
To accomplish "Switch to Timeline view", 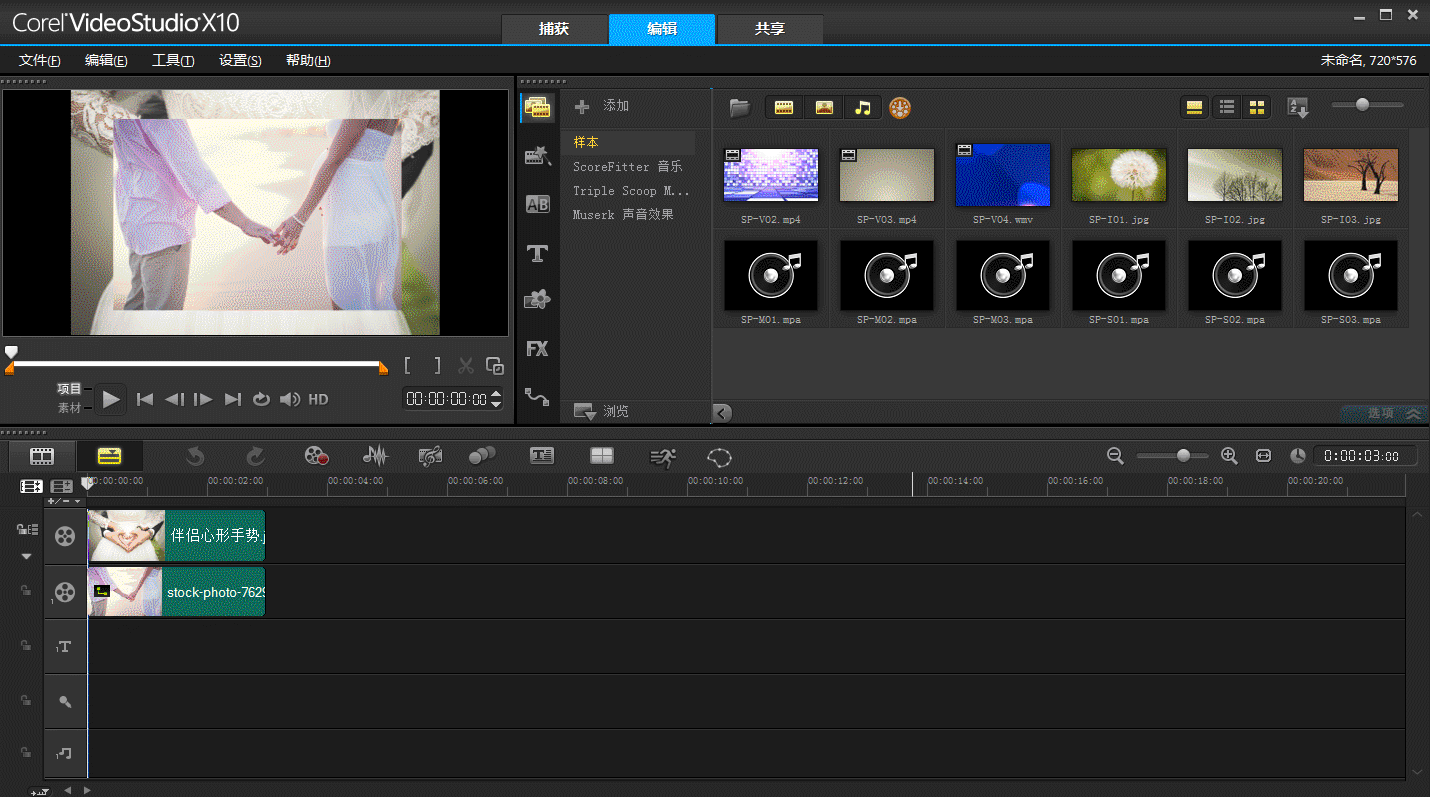I will (110, 456).
